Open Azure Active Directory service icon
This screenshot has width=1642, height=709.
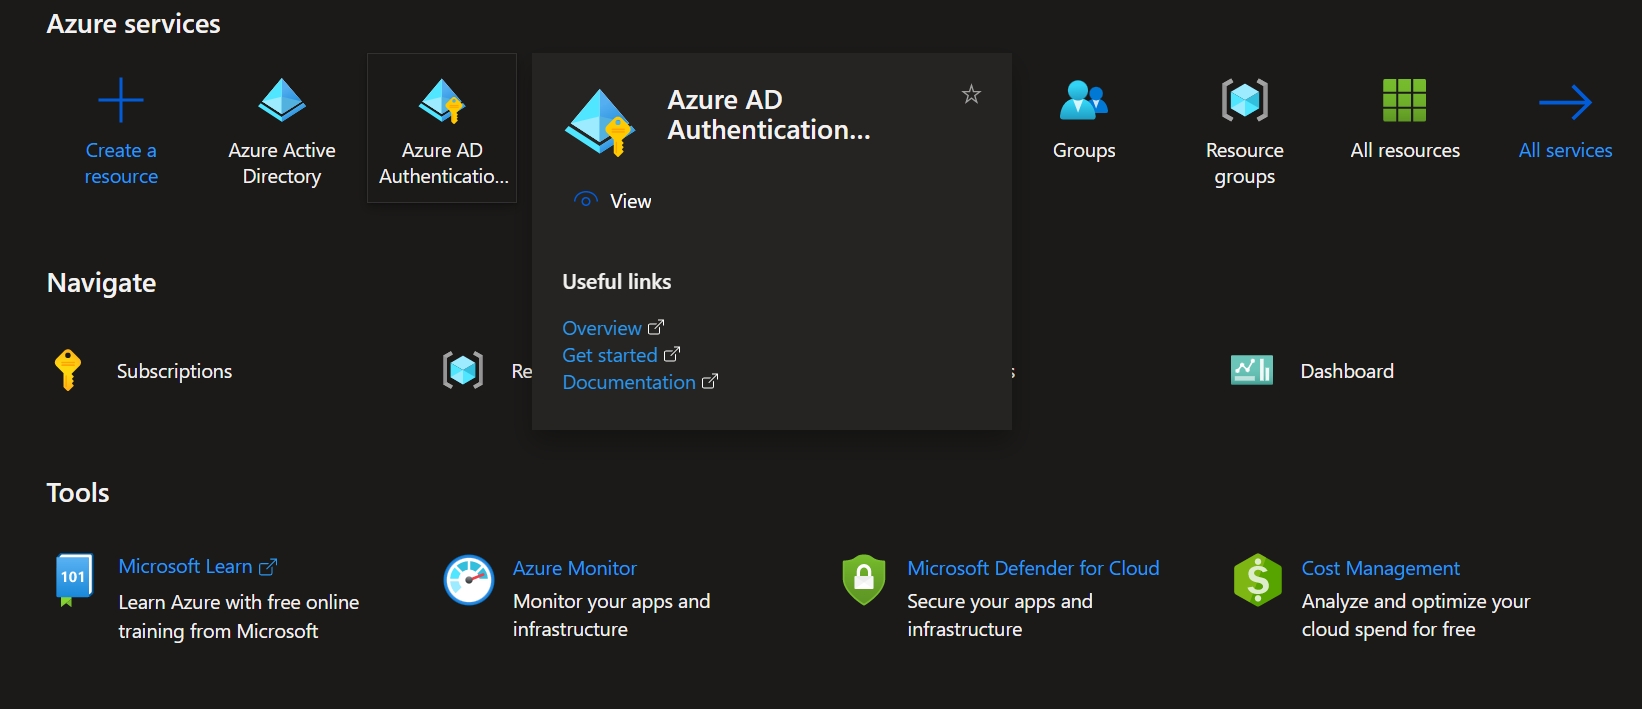[282, 101]
